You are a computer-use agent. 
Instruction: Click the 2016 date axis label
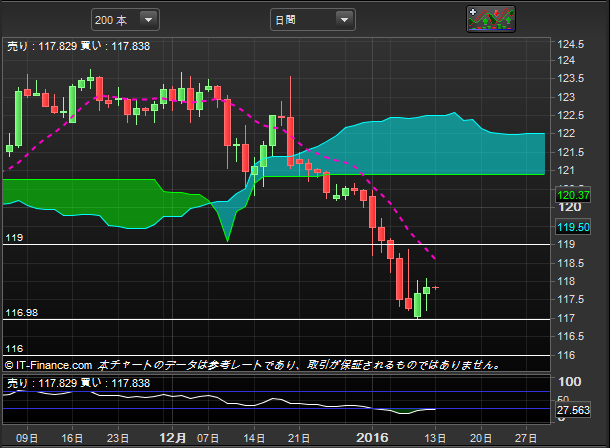click(372, 438)
